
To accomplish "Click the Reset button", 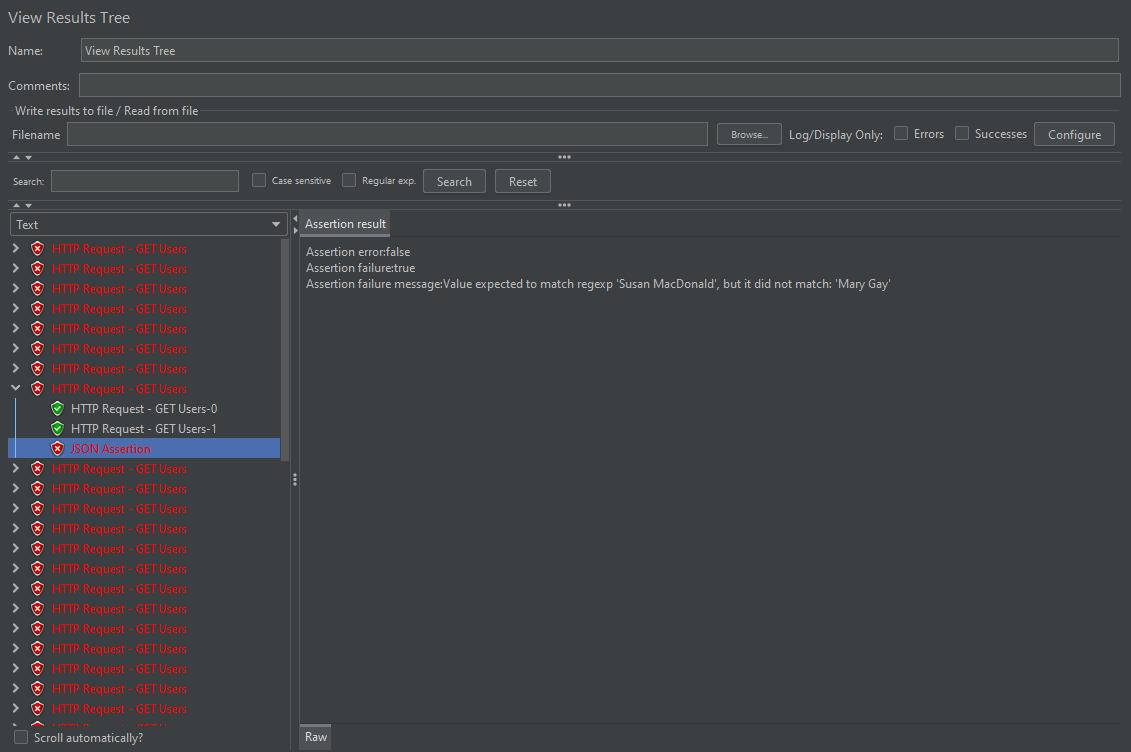I will [522, 182].
